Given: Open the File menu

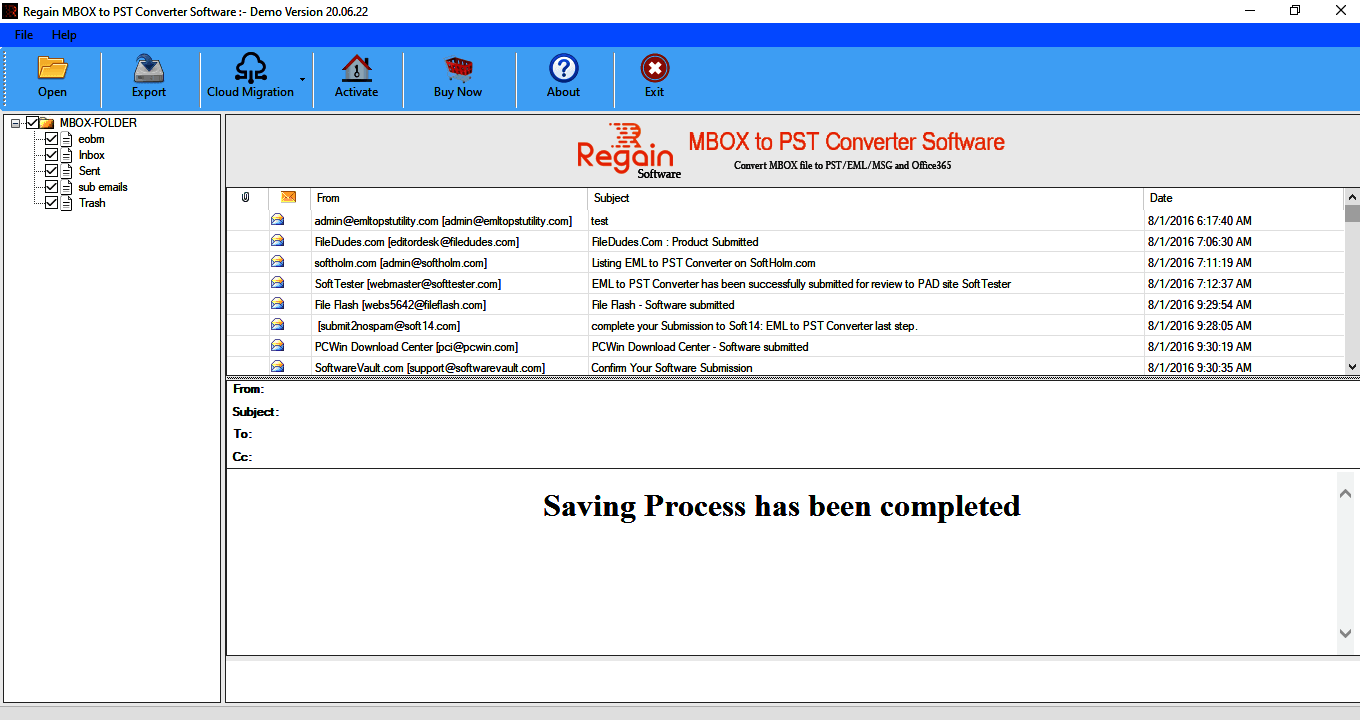Looking at the screenshot, I should click(x=24, y=35).
